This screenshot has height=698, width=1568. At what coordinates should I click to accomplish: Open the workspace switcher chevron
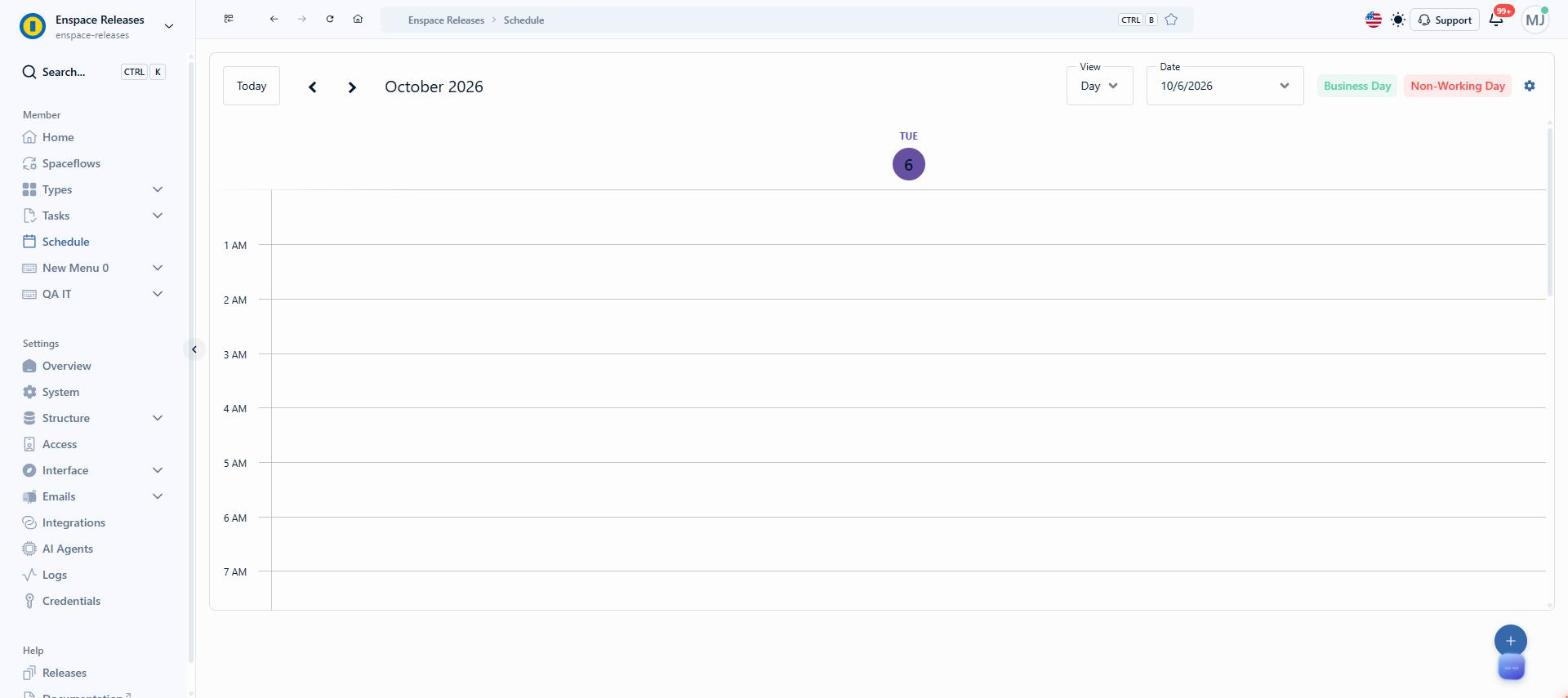tap(168, 26)
